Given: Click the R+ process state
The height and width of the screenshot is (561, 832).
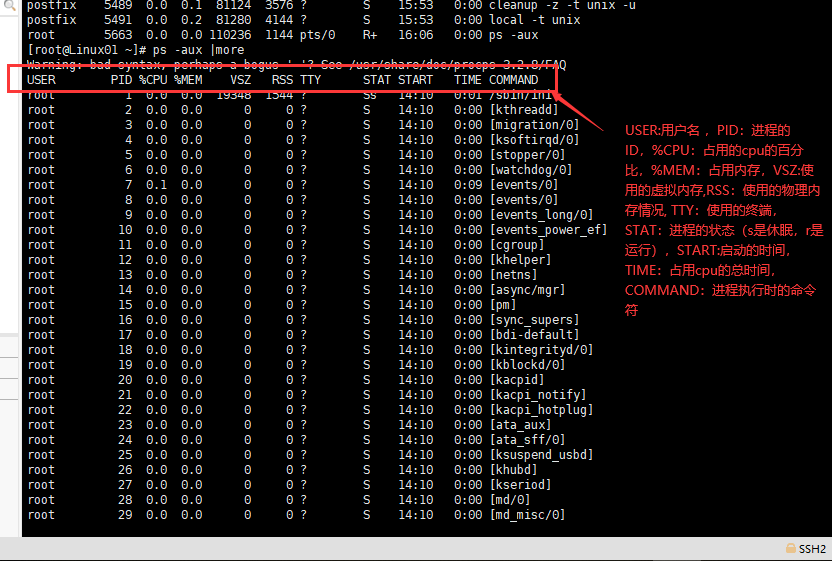Looking at the screenshot, I should [370, 35].
